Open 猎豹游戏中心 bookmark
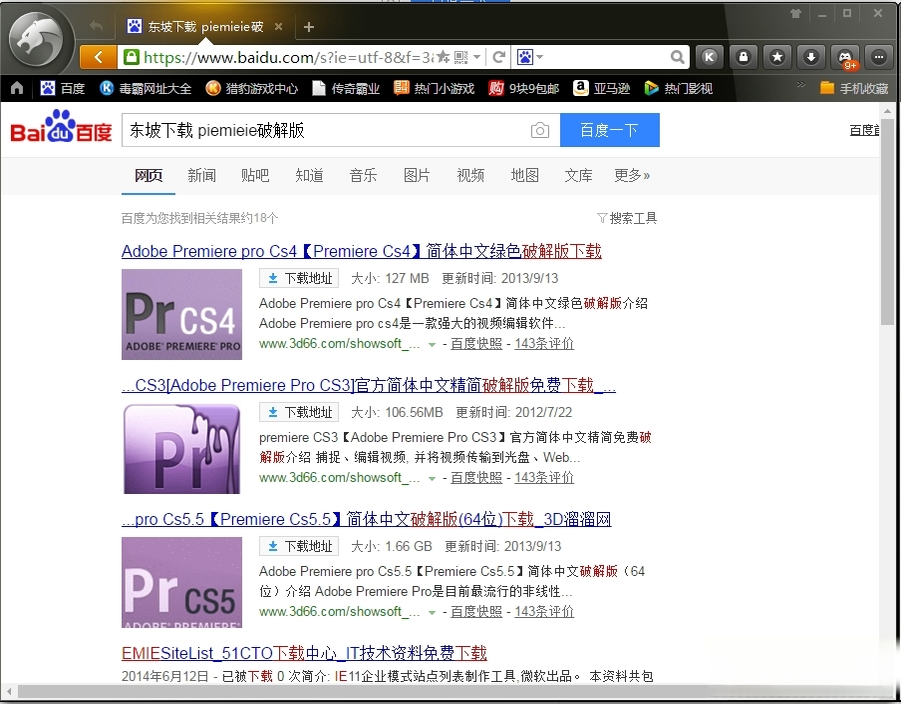Image resolution: width=901 pixels, height=704 pixels. click(252, 88)
